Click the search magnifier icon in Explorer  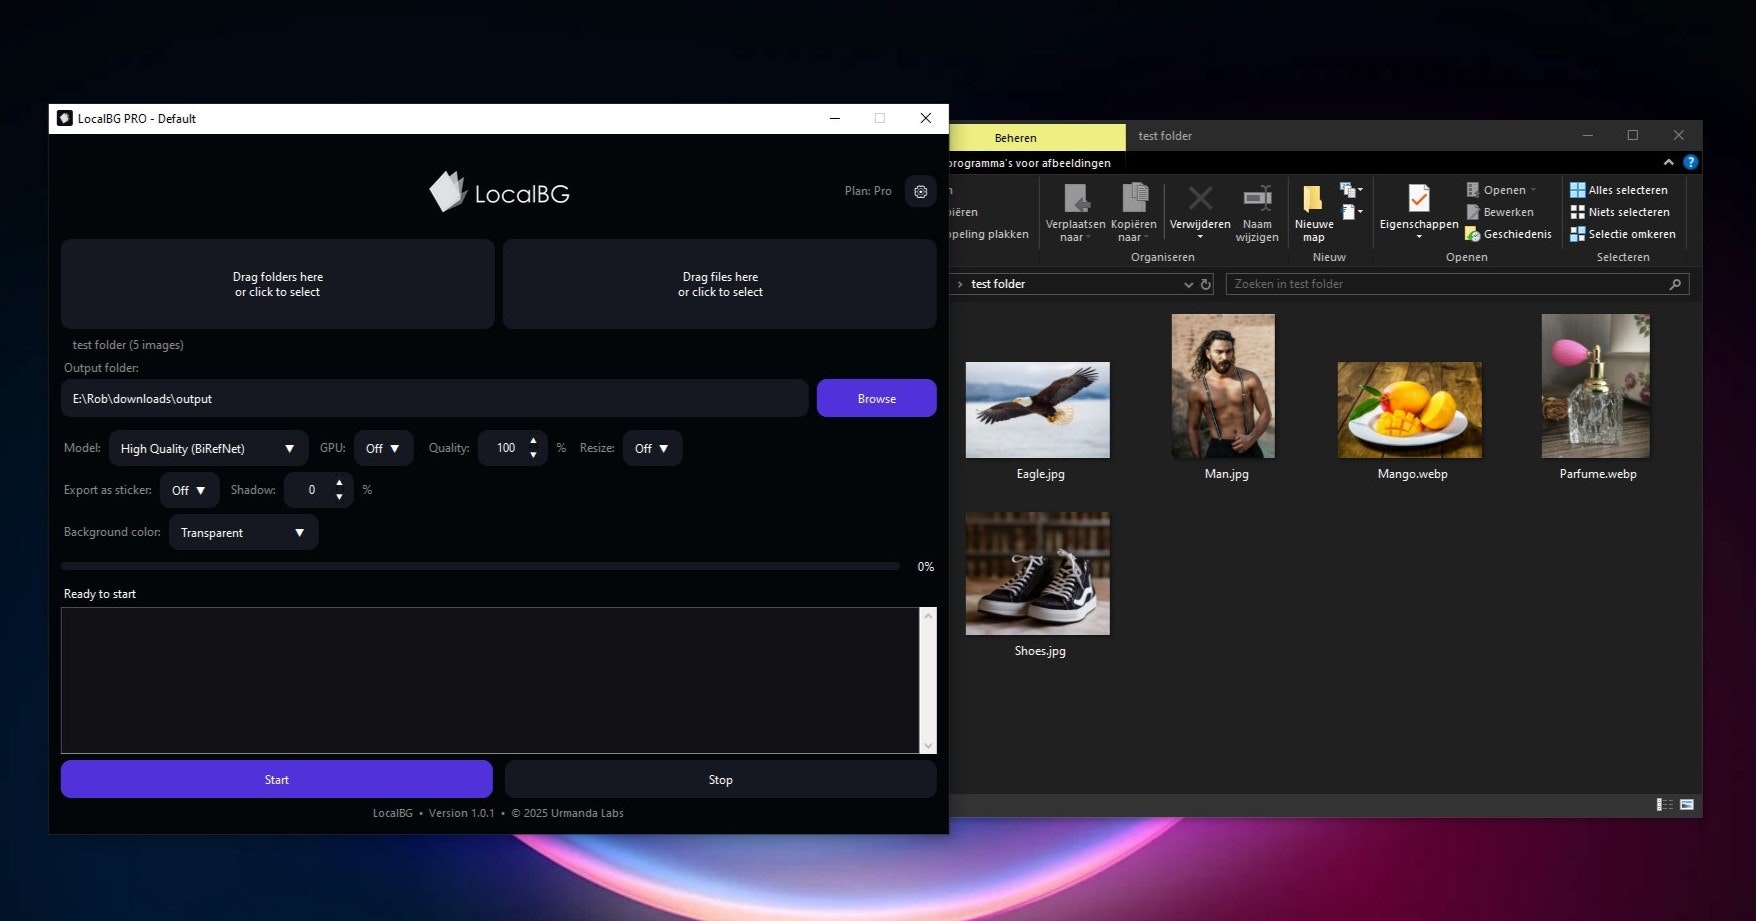[1675, 284]
